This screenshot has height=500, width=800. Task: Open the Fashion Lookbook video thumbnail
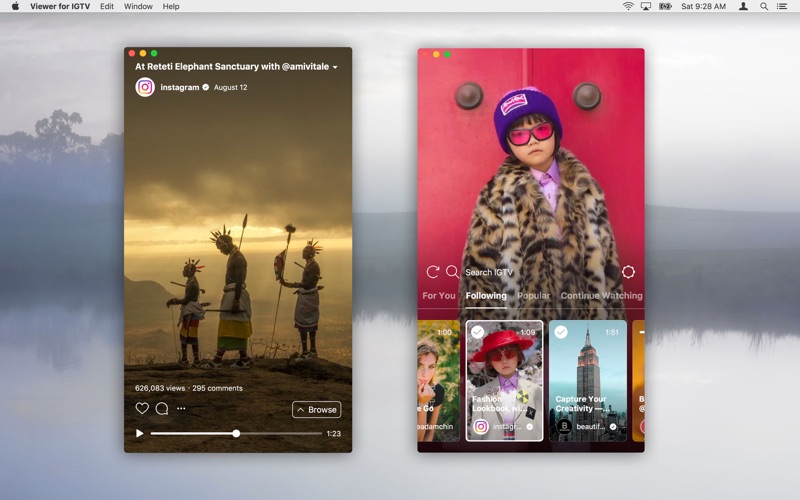pos(504,381)
